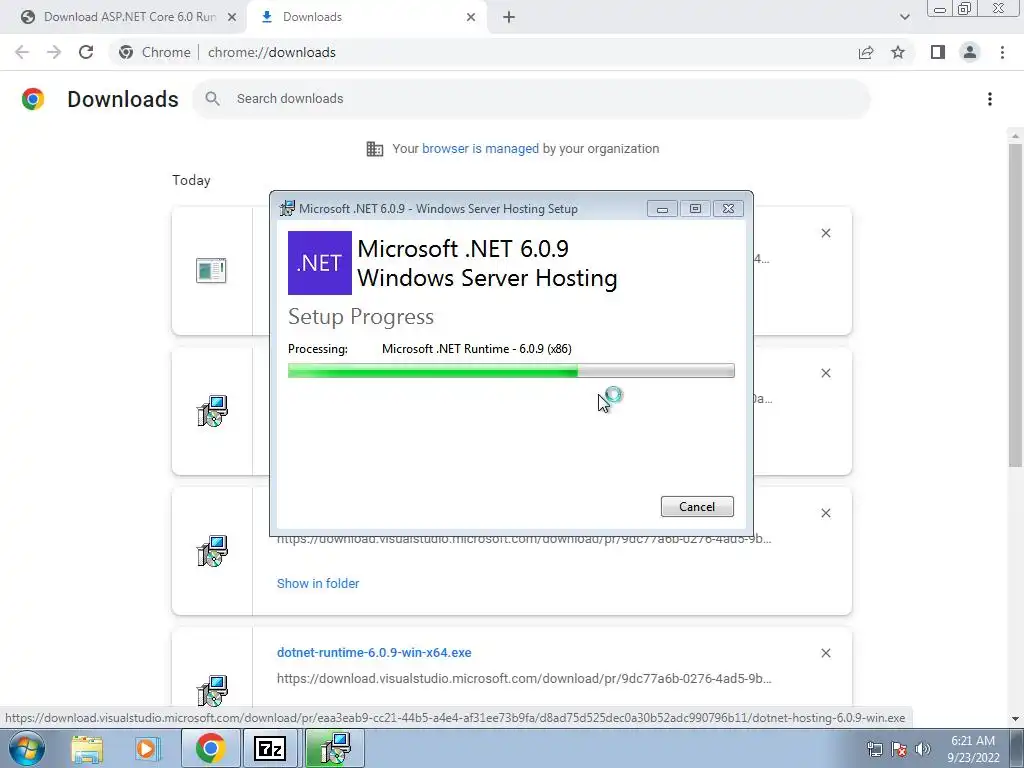The width and height of the screenshot is (1024, 768).
Task: Open the Downloads page more-actions menu
Action: [x=990, y=99]
